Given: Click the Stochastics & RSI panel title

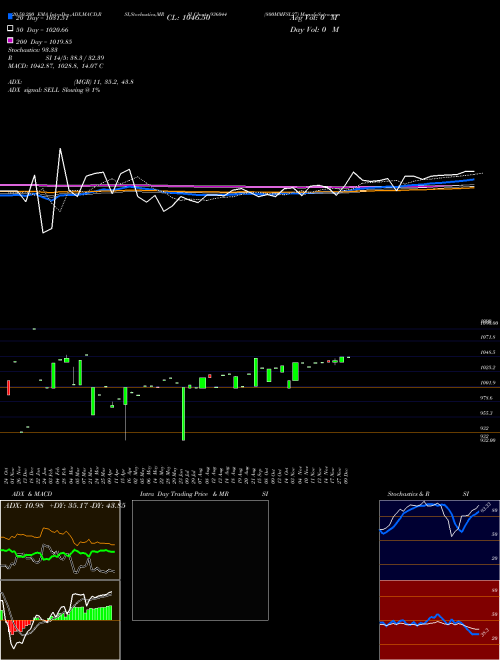Looking at the screenshot, I should click(x=428, y=494).
